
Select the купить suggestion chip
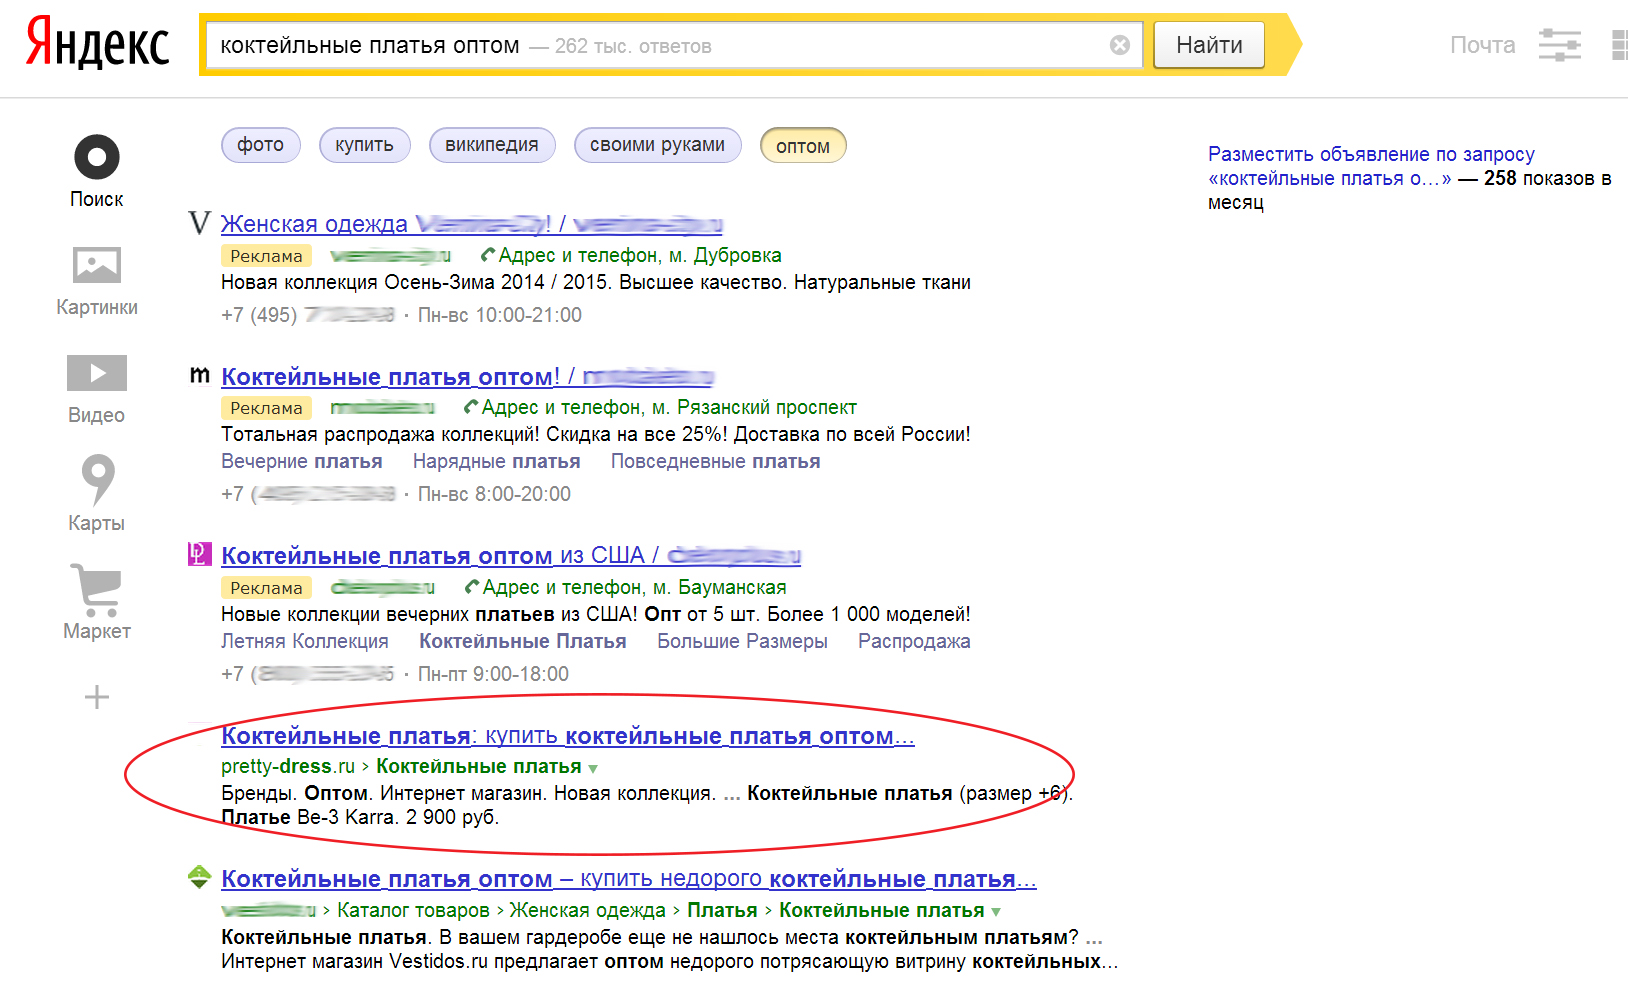click(364, 145)
